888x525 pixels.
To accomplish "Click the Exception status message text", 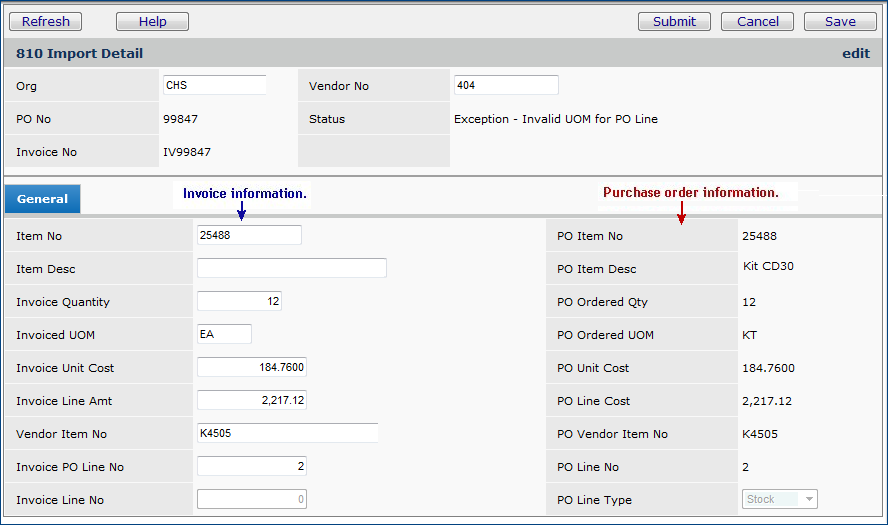I will (555, 119).
